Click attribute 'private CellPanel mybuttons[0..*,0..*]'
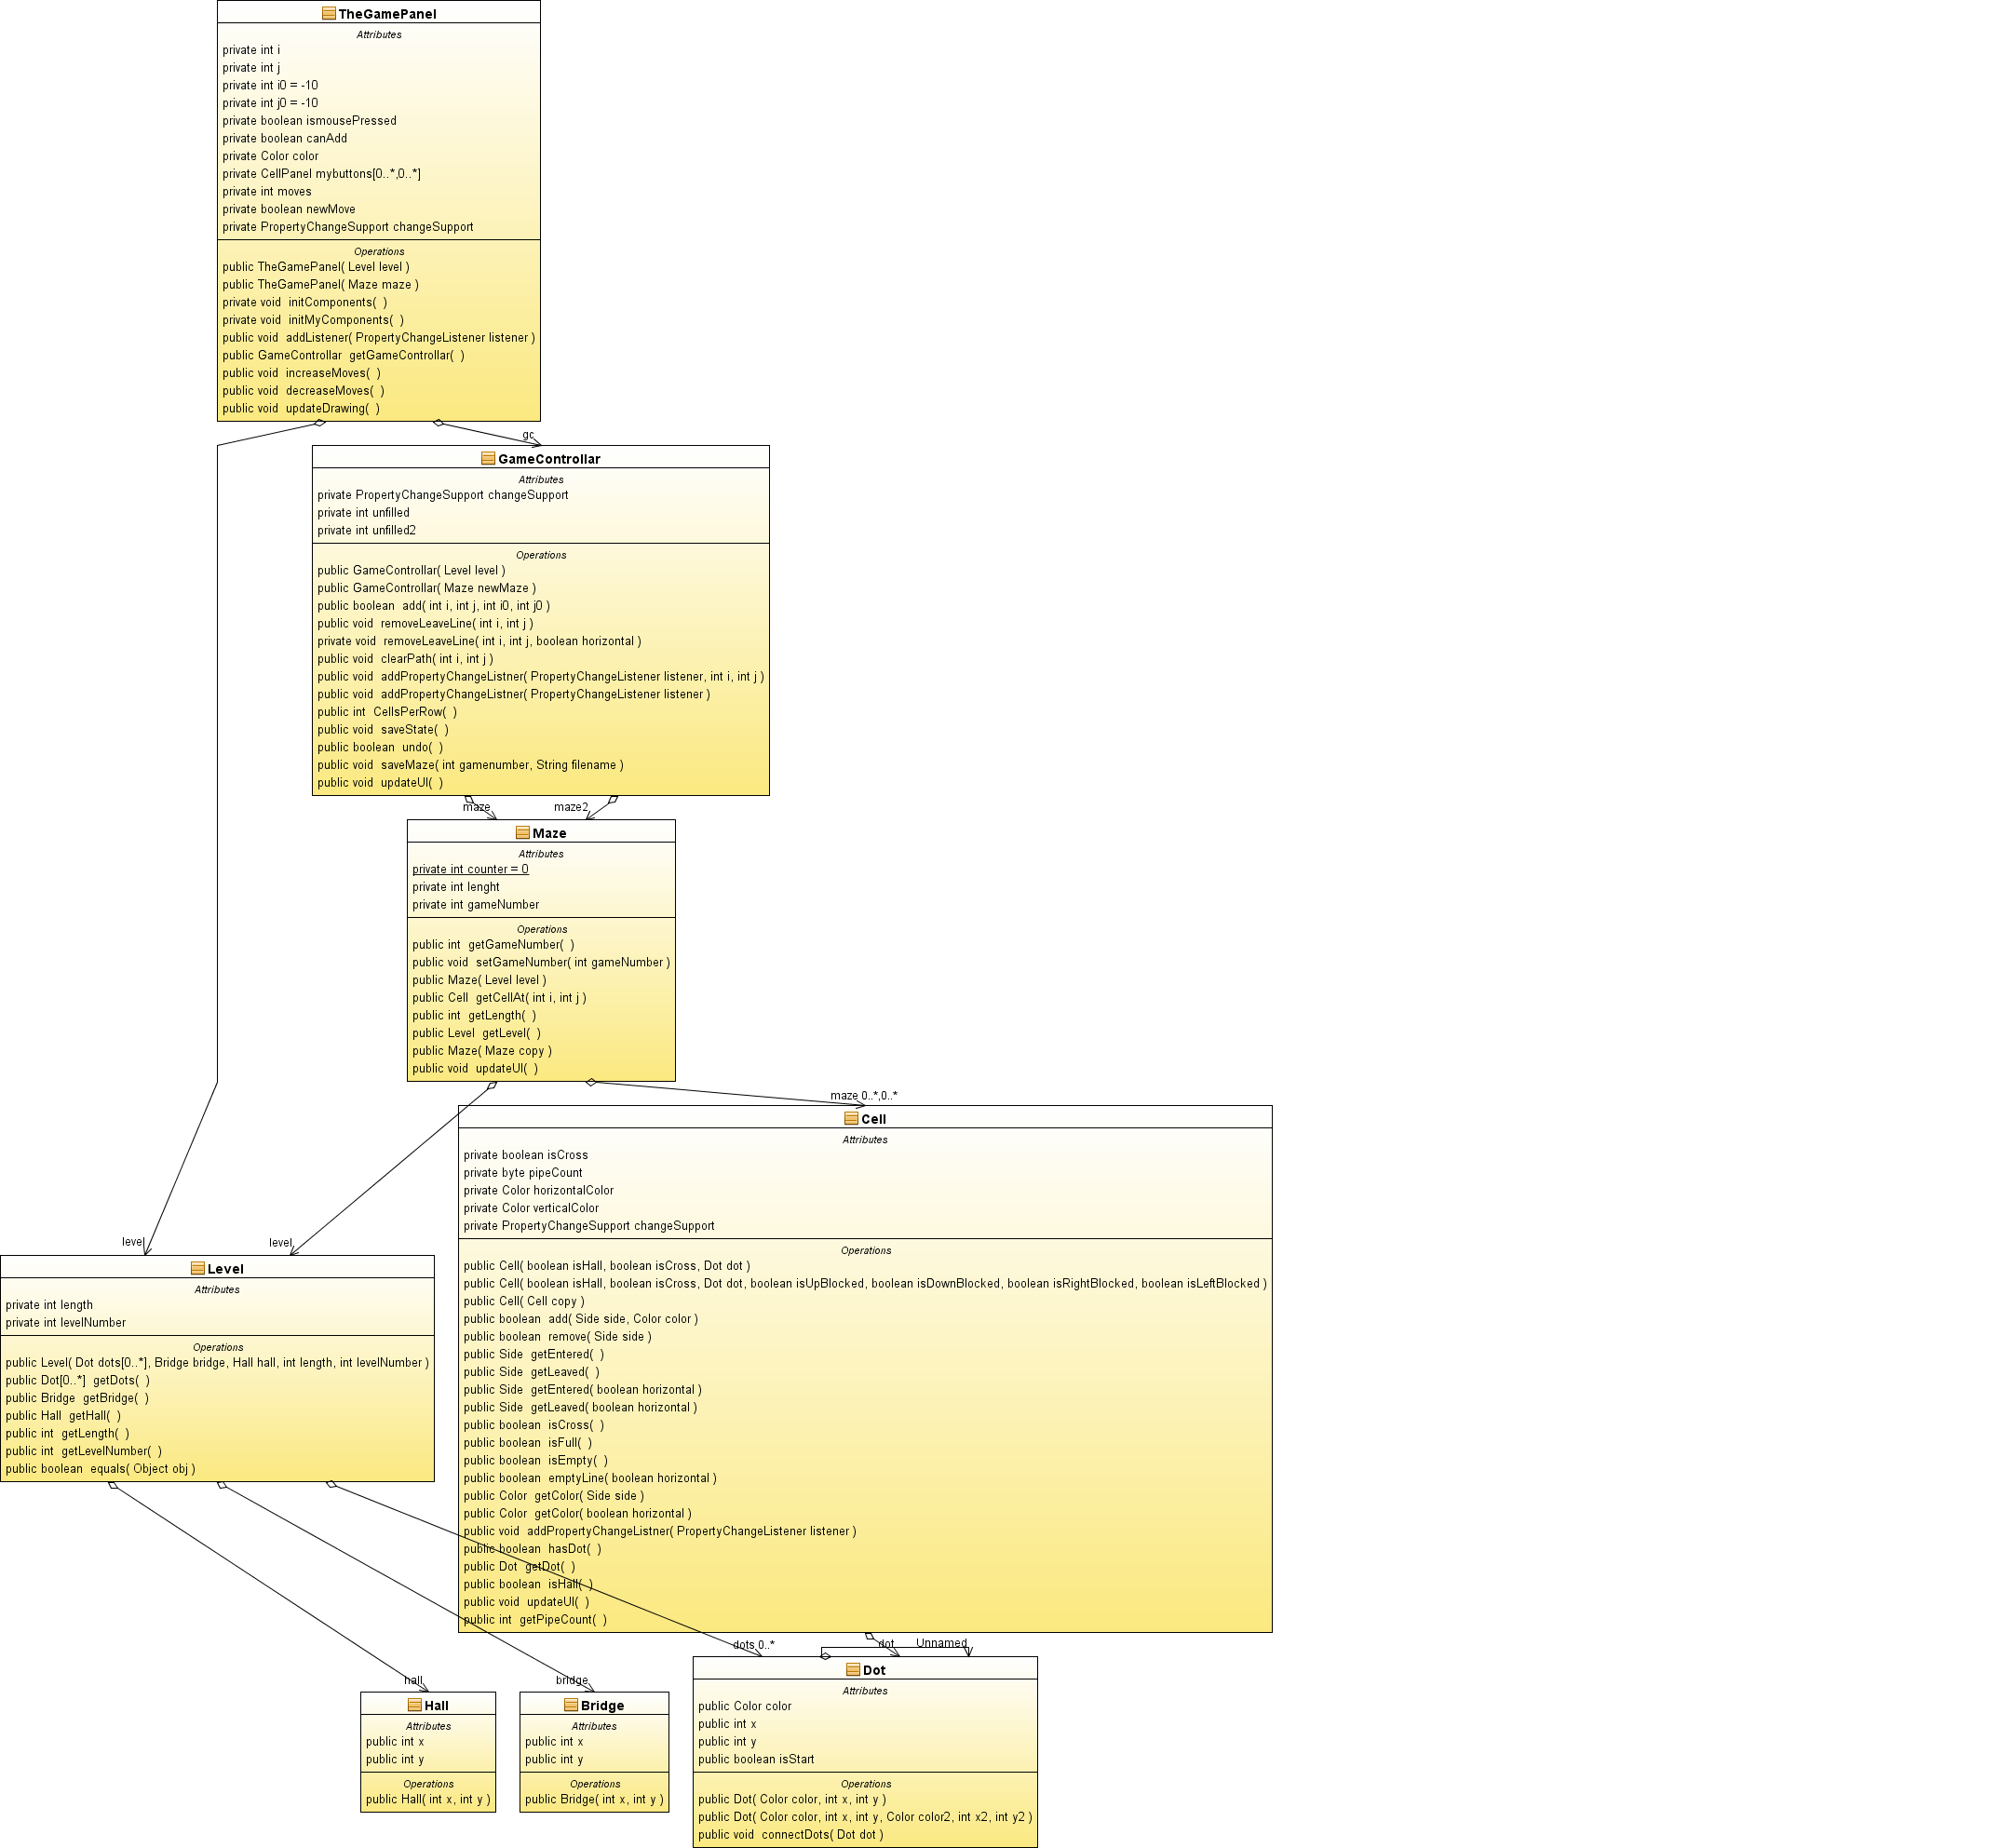 coord(321,174)
